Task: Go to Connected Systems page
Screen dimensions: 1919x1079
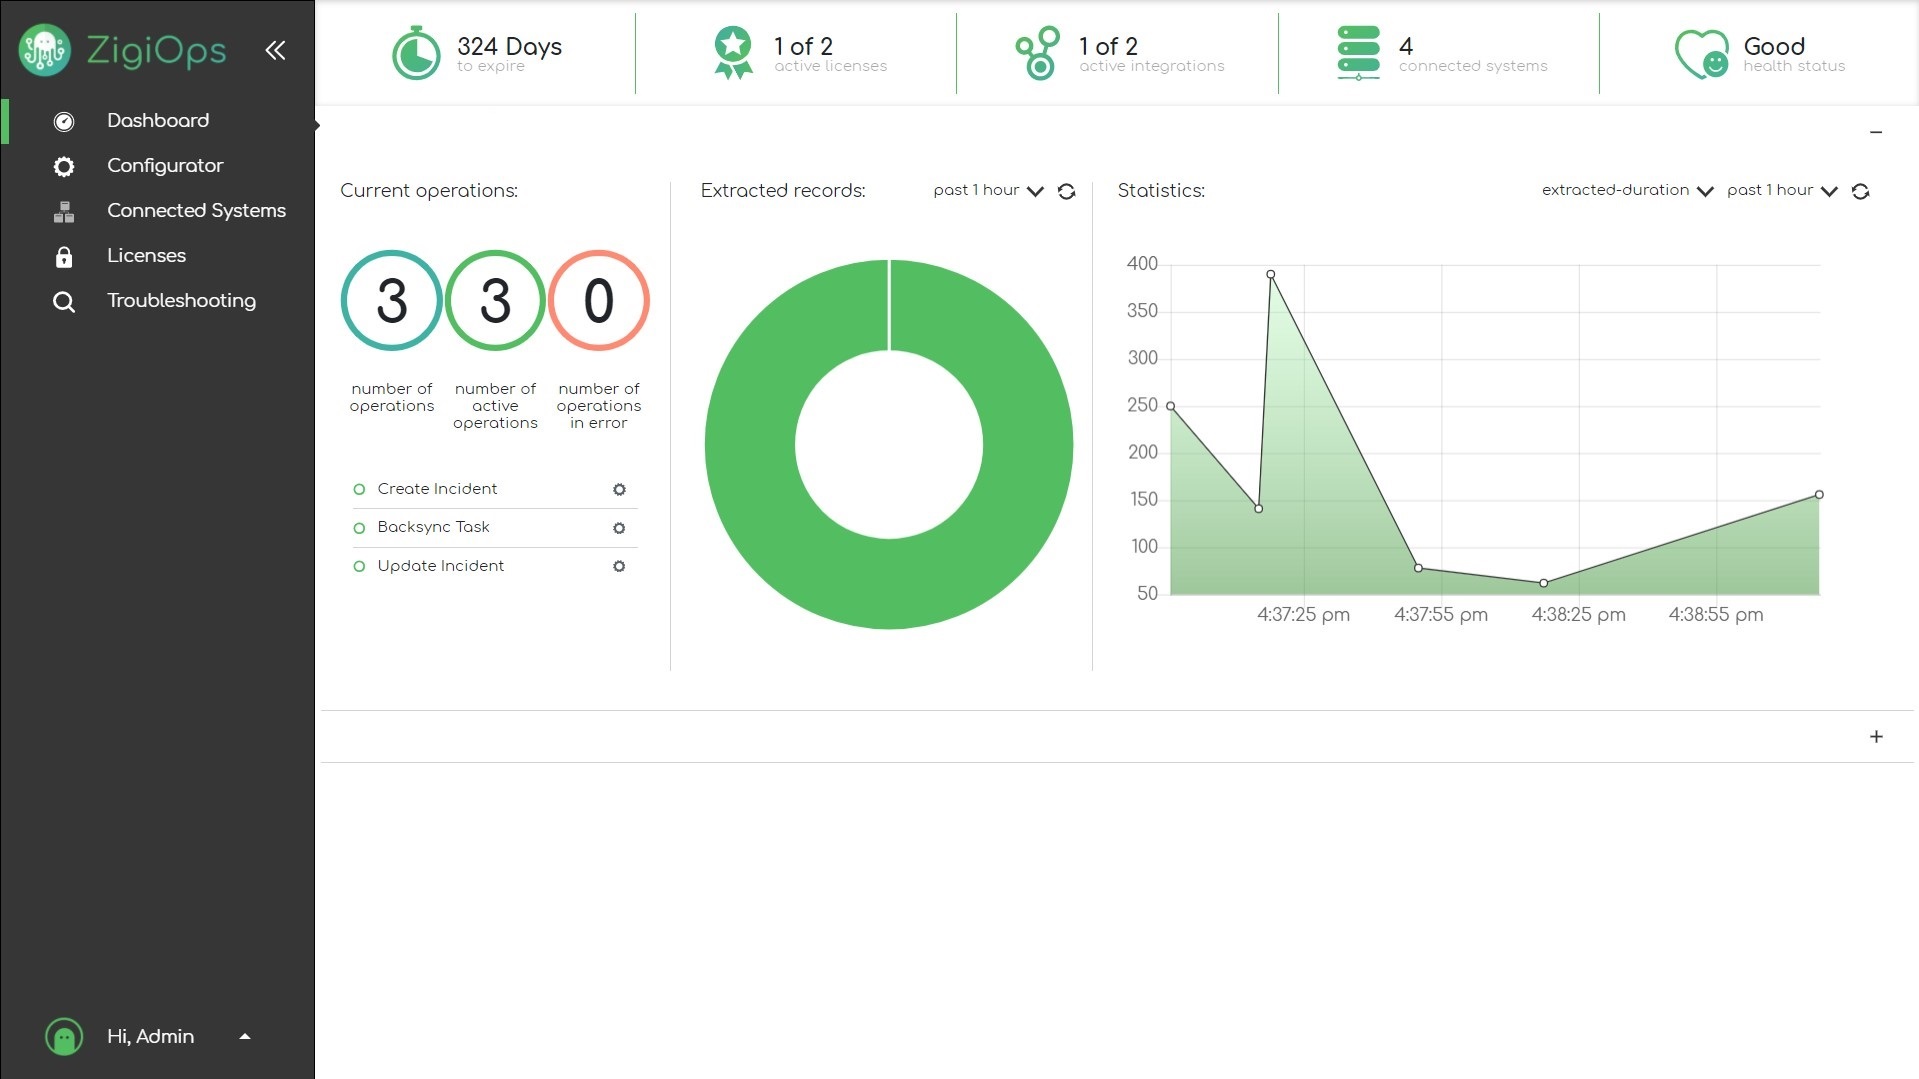Action: coord(196,211)
